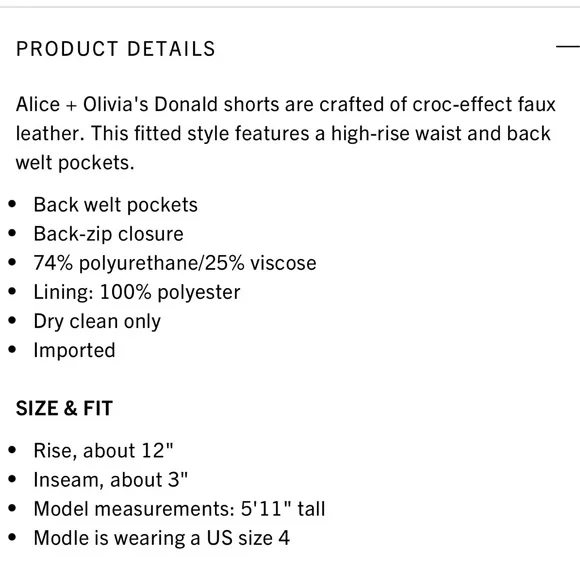Click the Rise, about 12" line

[x=103, y=451]
